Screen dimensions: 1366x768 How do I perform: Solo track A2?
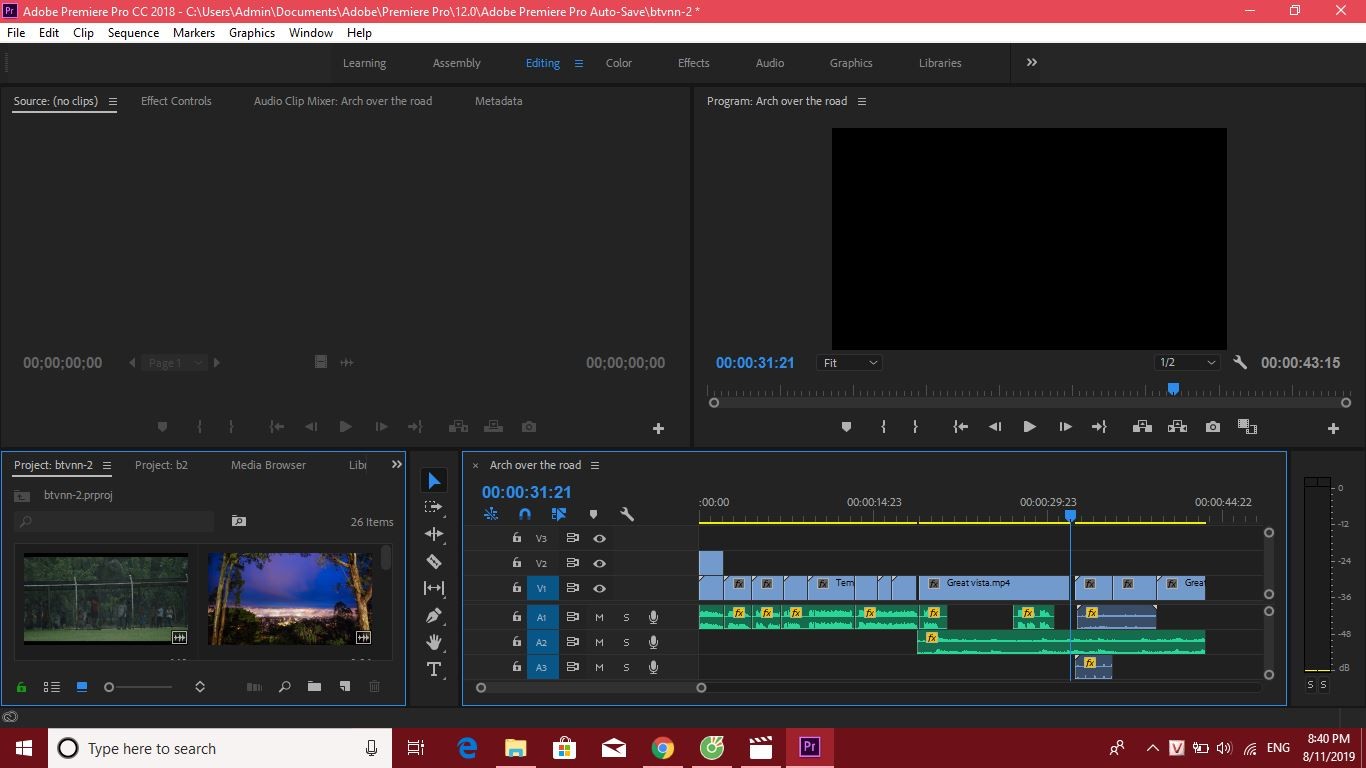[626, 642]
